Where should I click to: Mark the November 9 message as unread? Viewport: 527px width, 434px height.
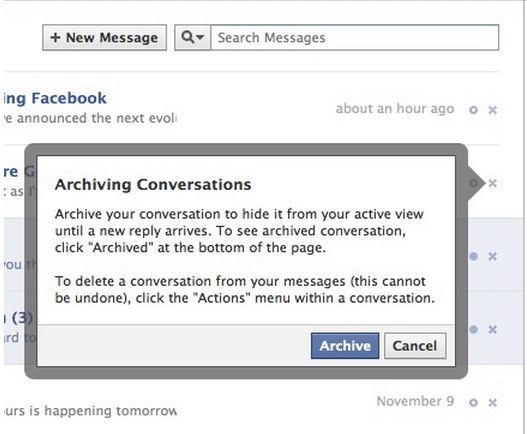(473, 402)
